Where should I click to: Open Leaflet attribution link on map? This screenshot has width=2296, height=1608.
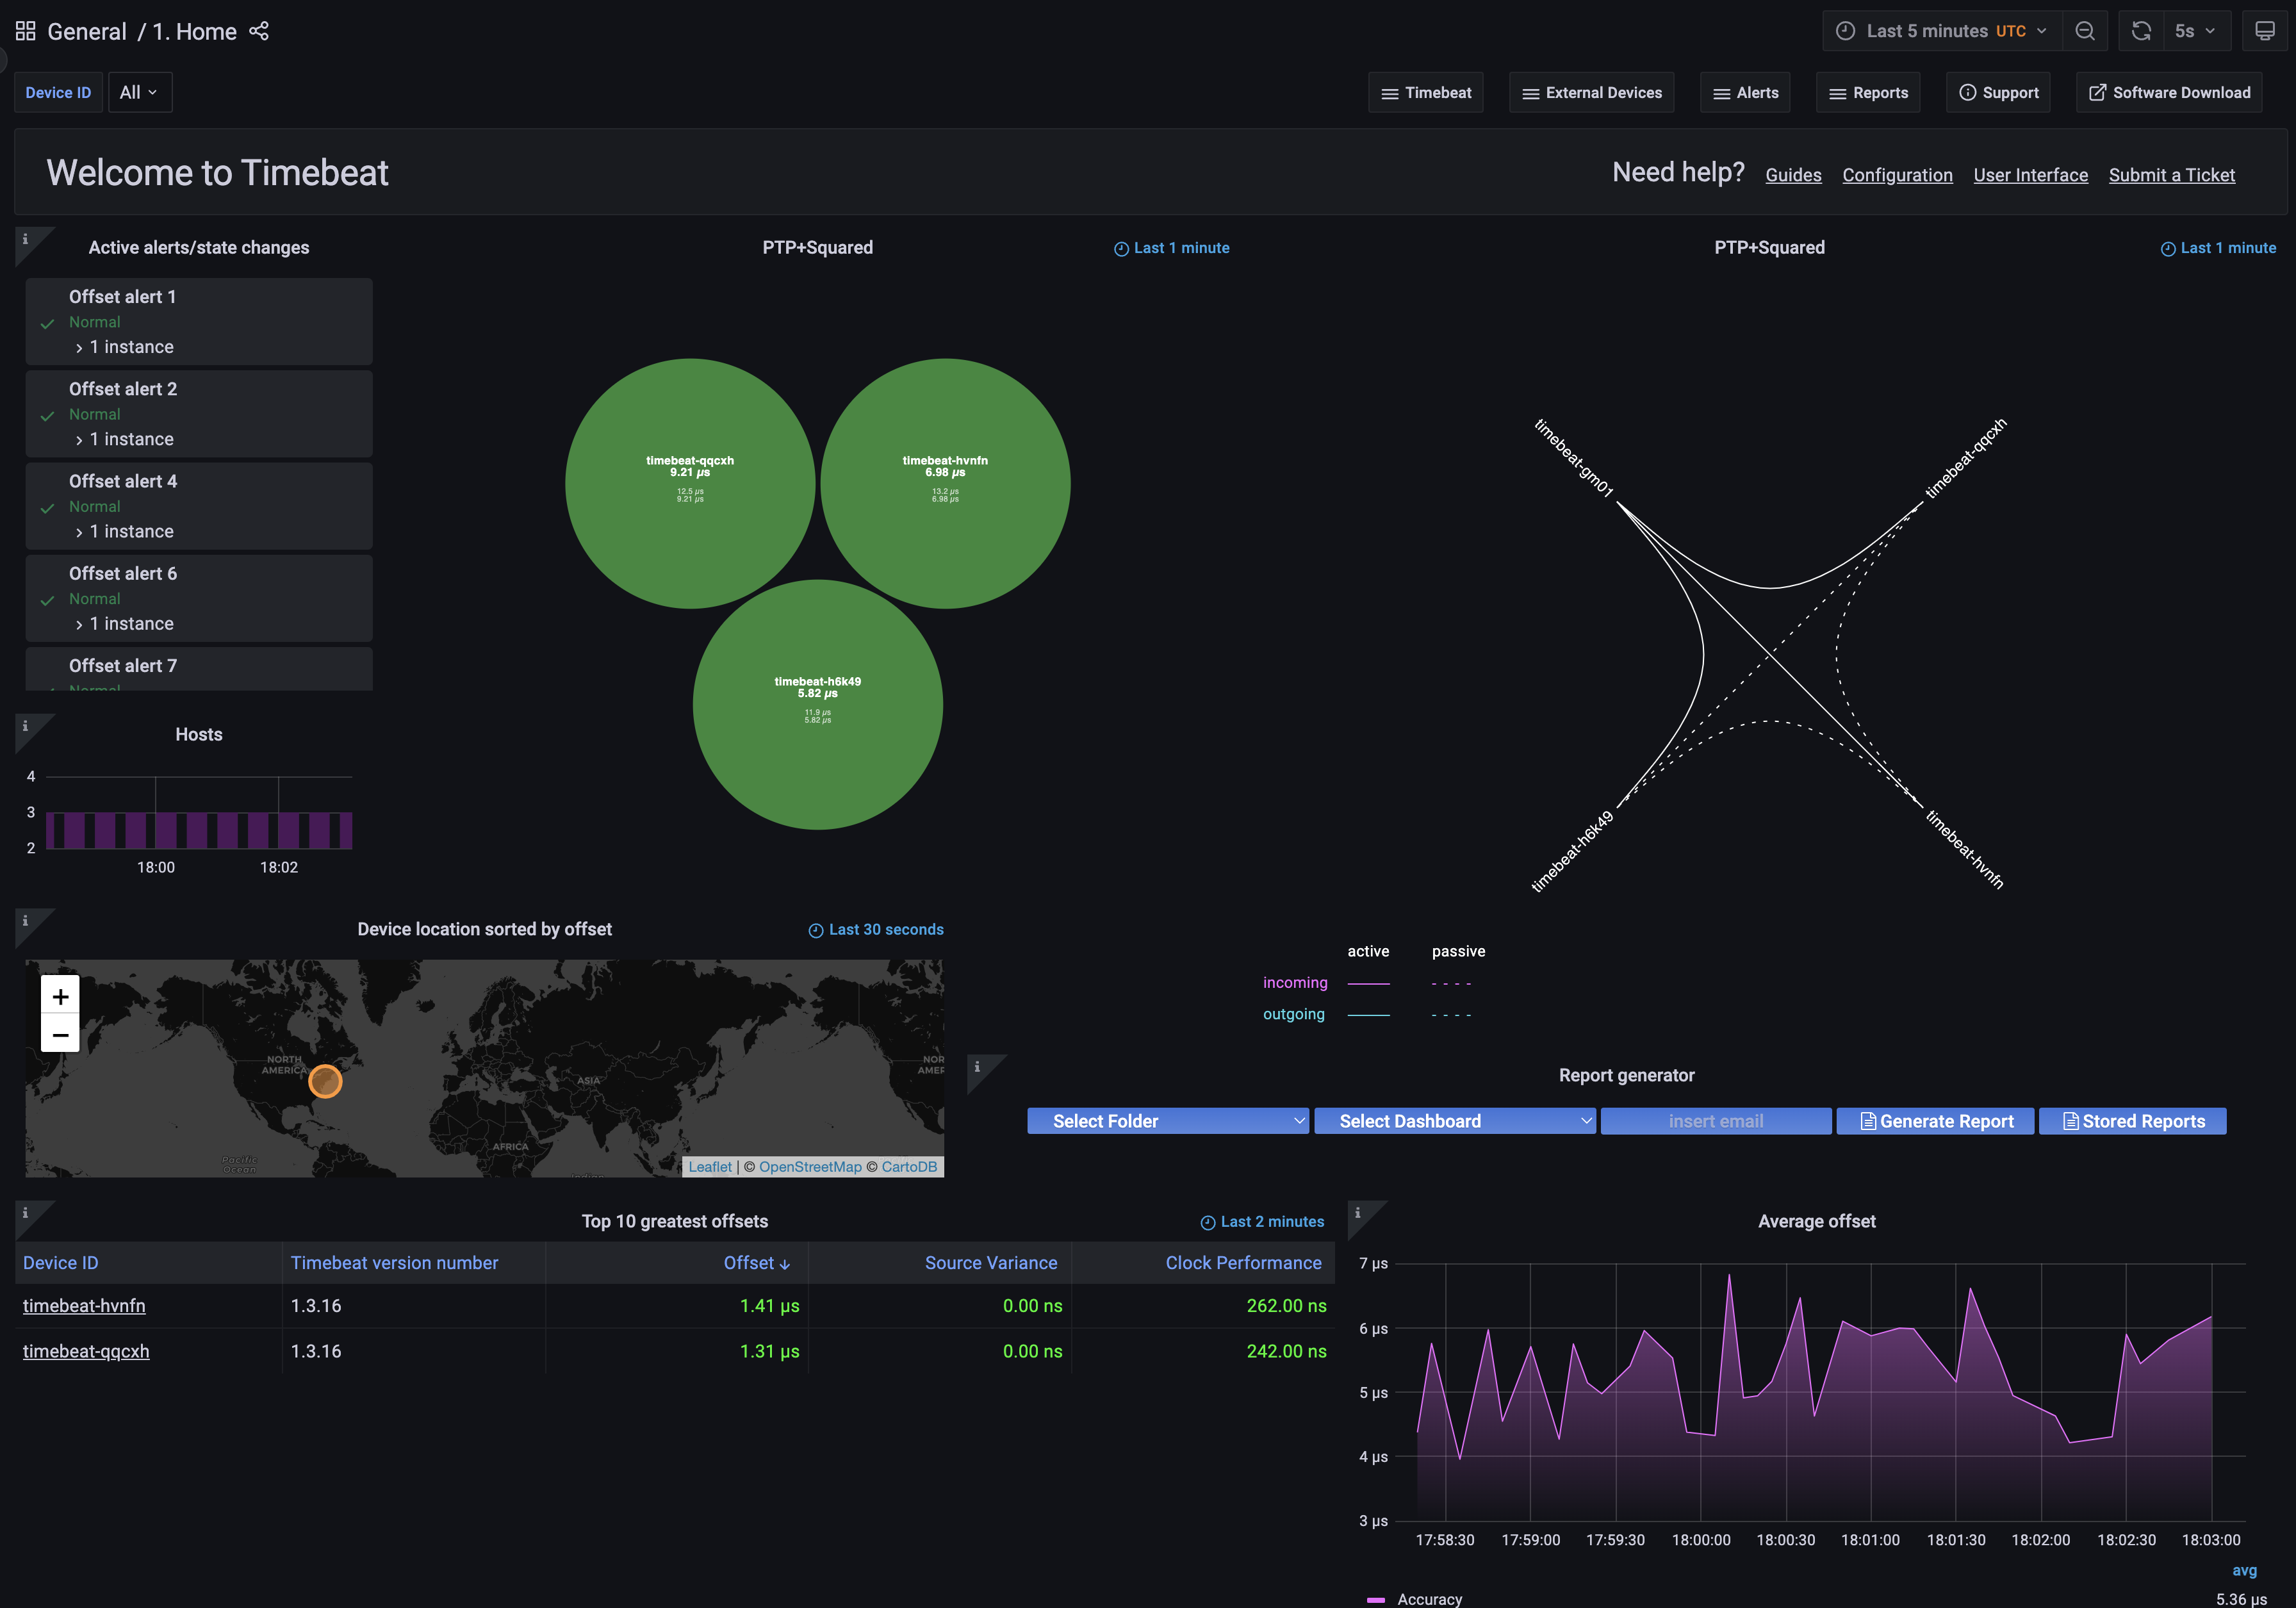[x=710, y=1167]
